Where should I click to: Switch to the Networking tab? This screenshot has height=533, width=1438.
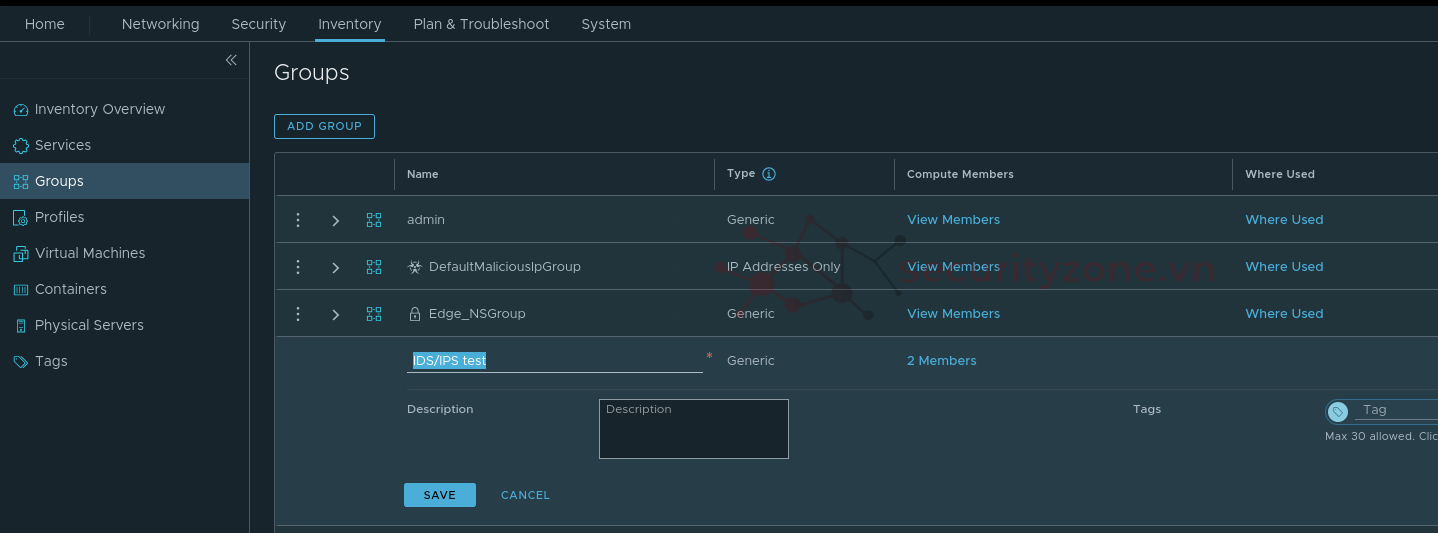click(160, 24)
